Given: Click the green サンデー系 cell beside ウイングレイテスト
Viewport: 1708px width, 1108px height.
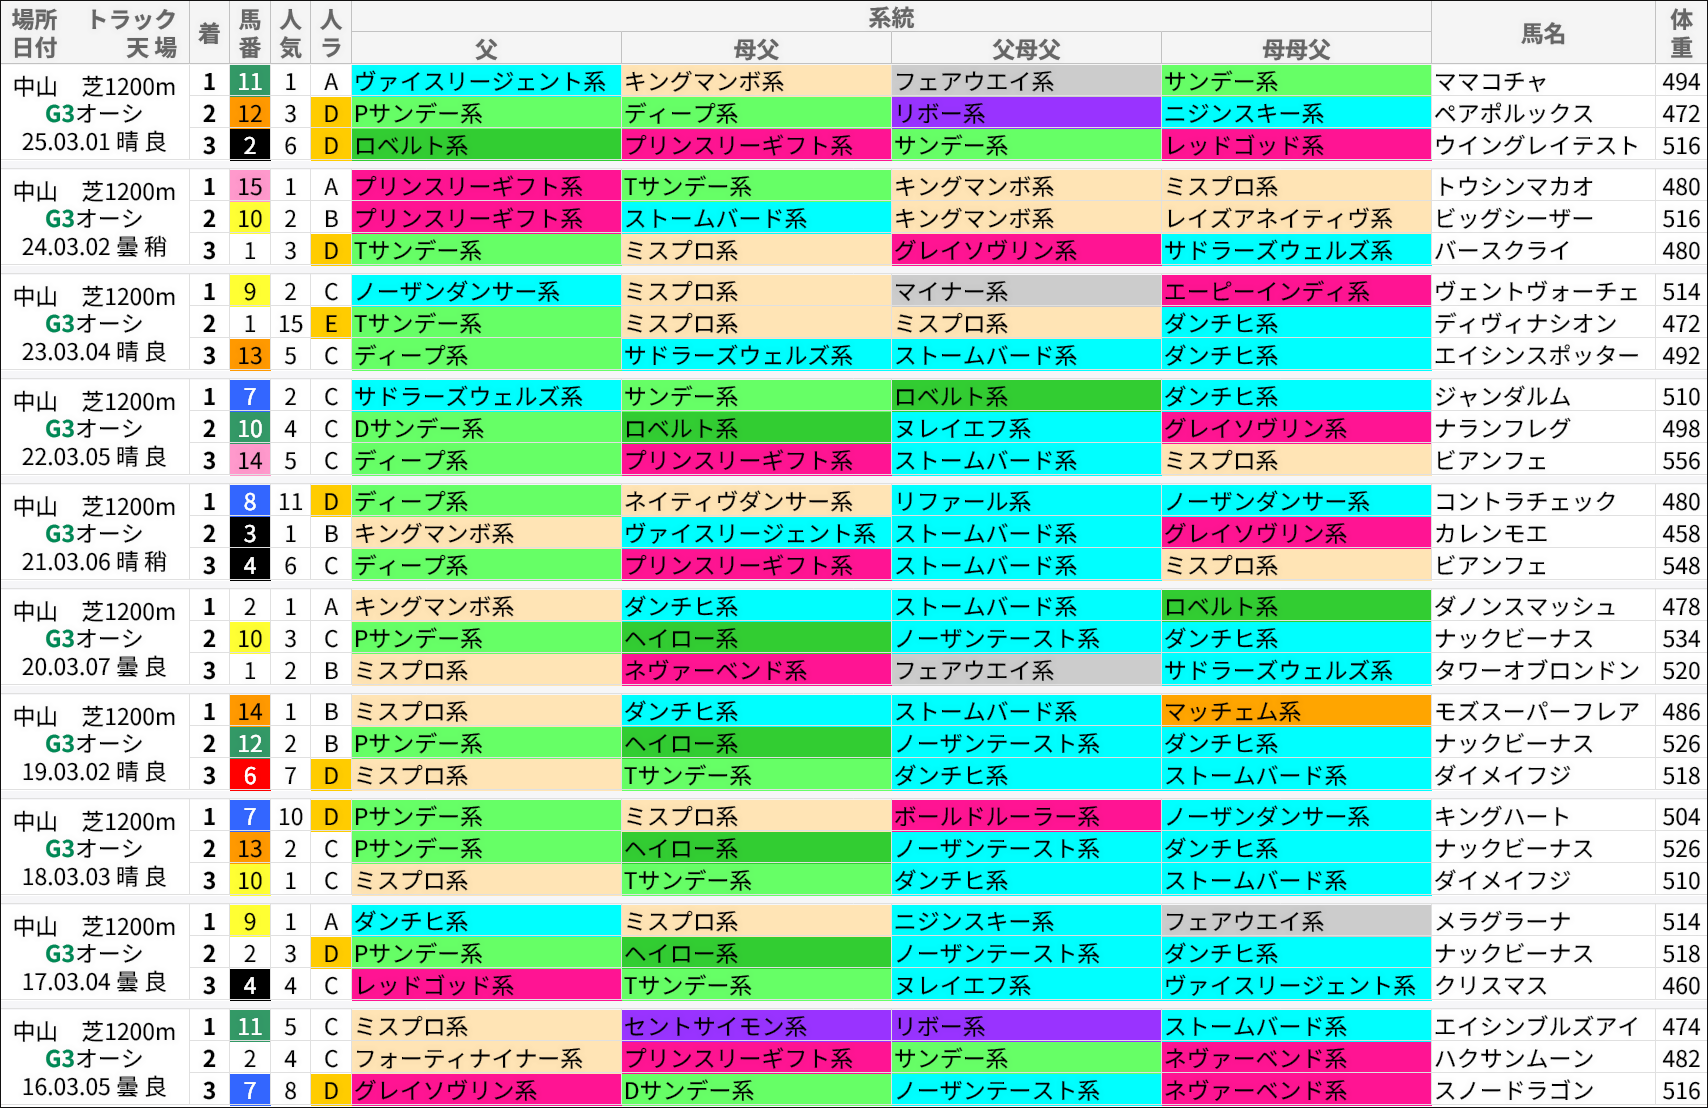Looking at the screenshot, I should [1025, 145].
